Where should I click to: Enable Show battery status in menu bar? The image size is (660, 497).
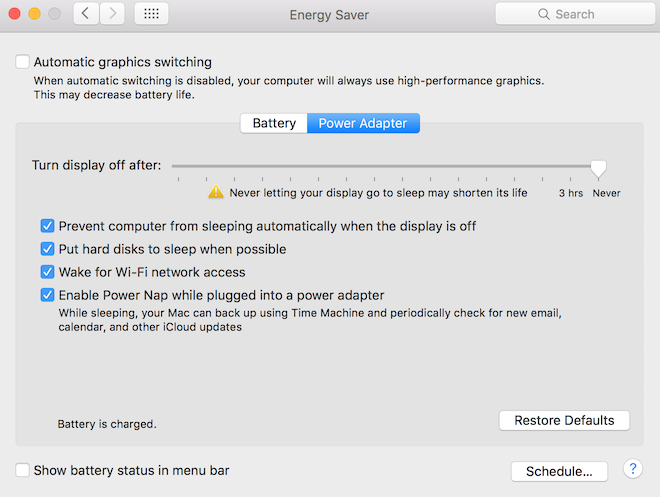coord(22,470)
